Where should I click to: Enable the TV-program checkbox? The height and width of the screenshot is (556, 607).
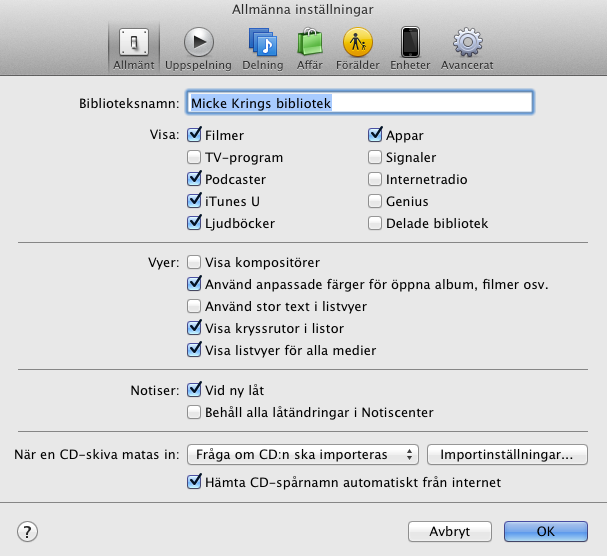(x=194, y=158)
